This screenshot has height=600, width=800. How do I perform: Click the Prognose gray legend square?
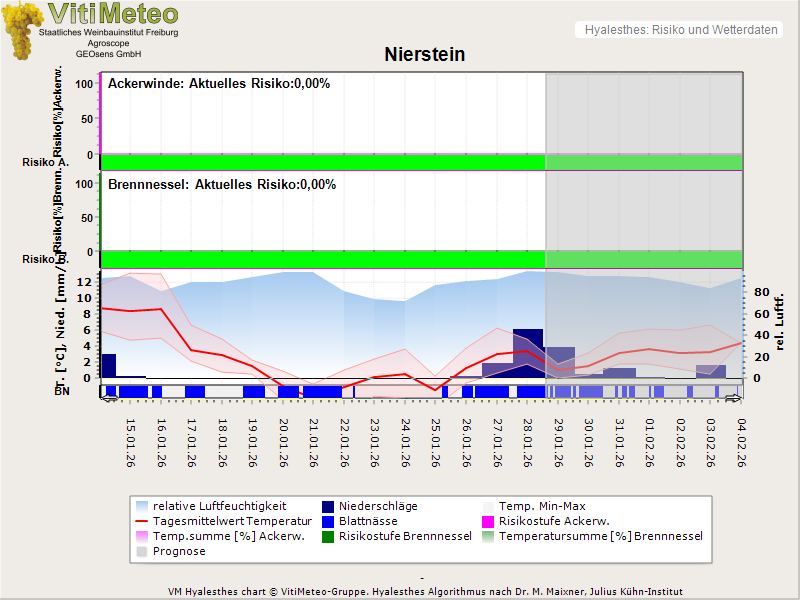coord(141,551)
